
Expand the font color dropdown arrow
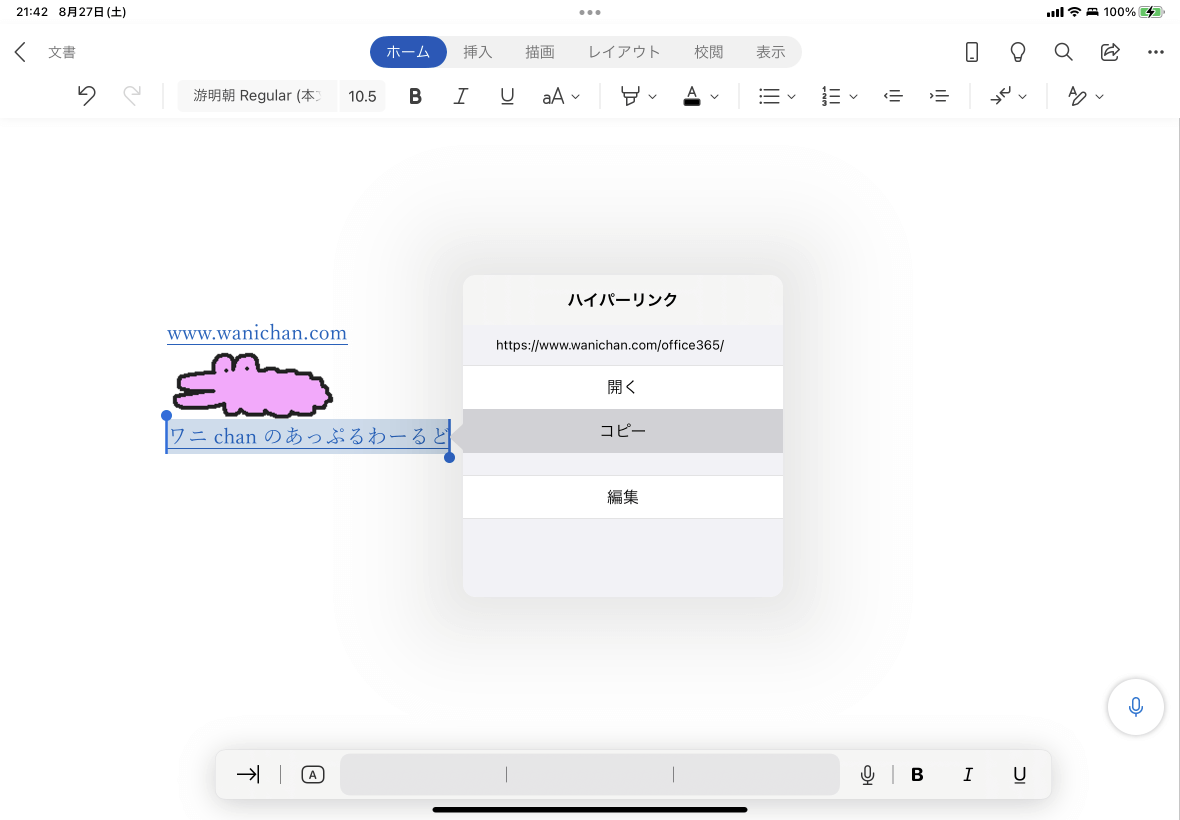[714, 97]
